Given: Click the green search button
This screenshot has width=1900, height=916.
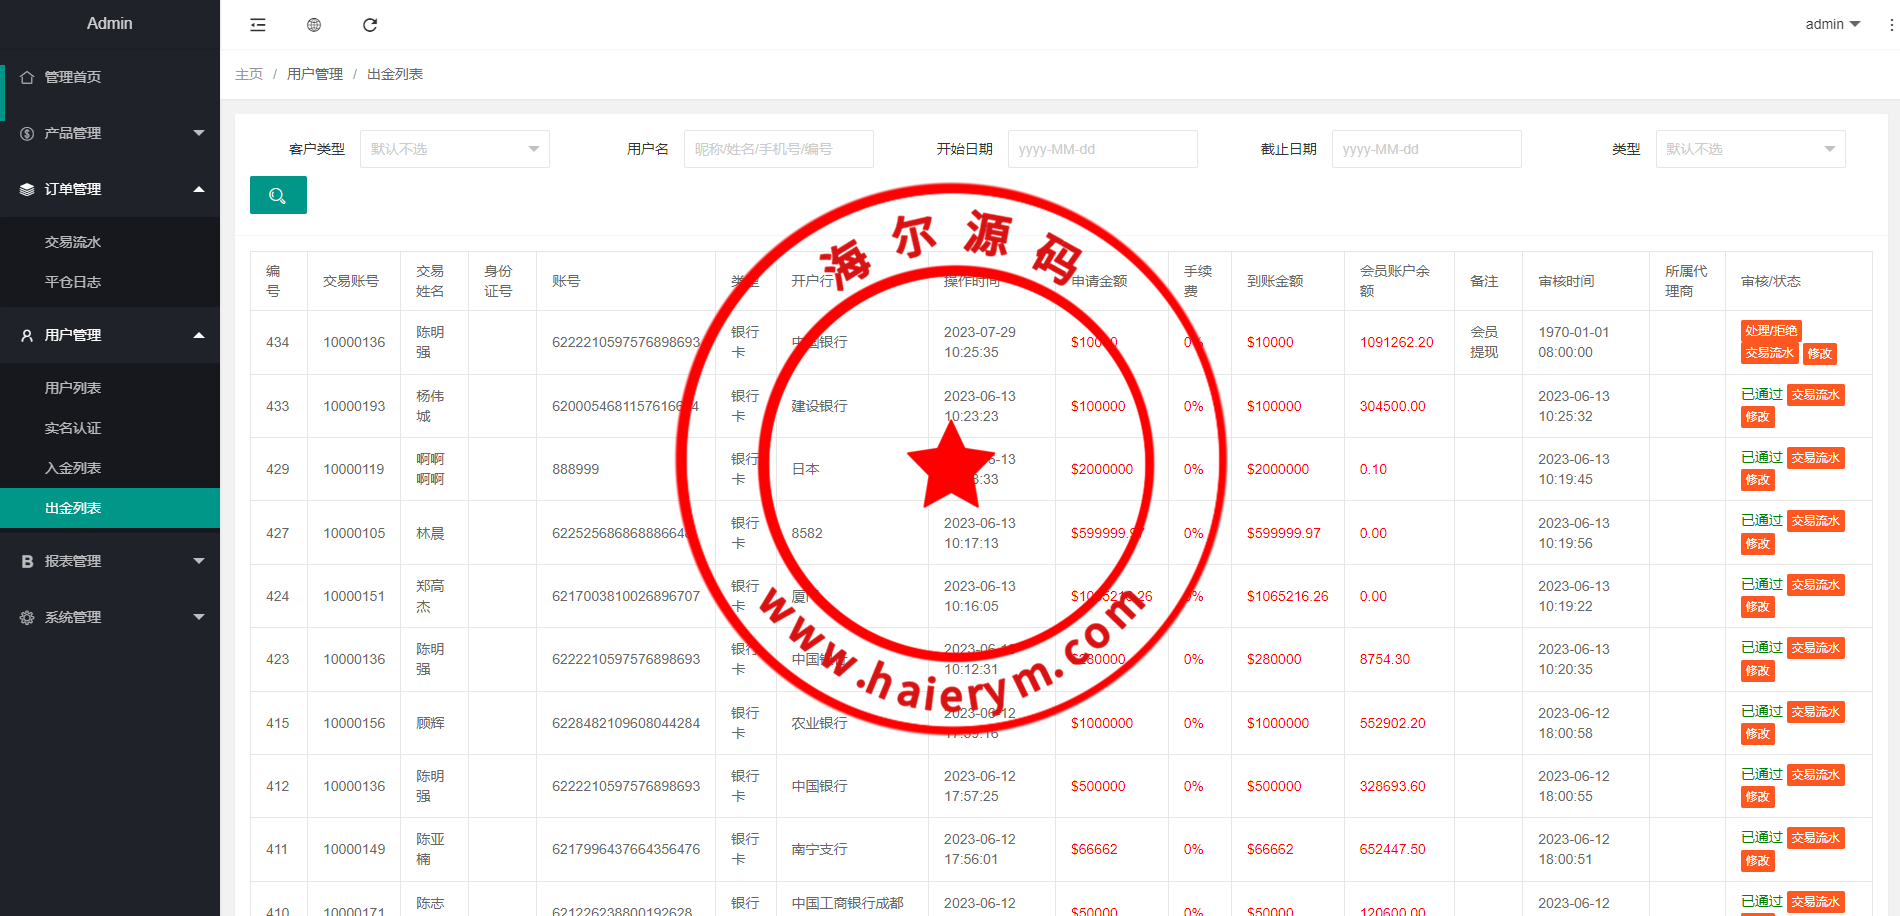Looking at the screenshot, I should (x=278, y=196).
